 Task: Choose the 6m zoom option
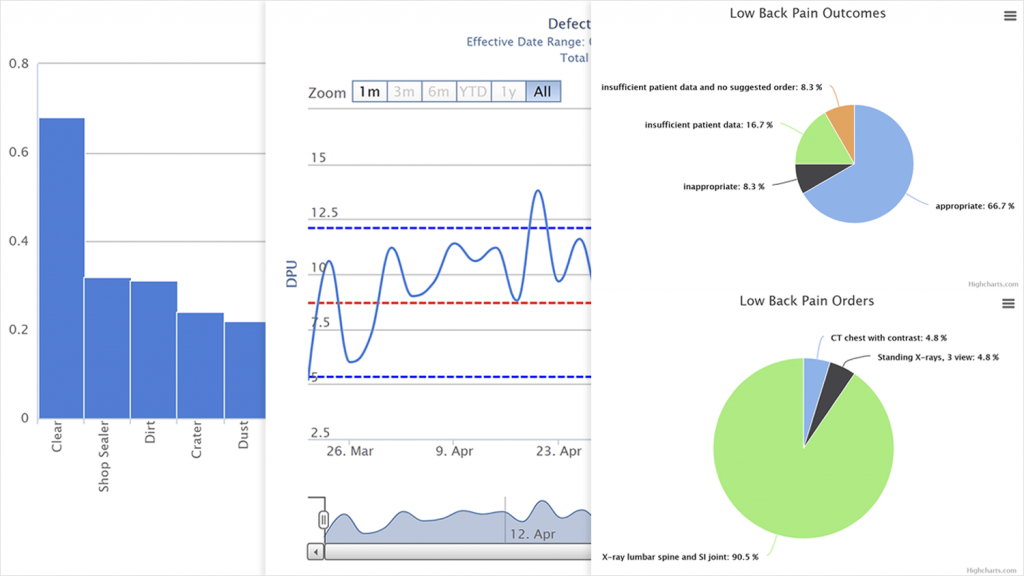coord(438,92)
